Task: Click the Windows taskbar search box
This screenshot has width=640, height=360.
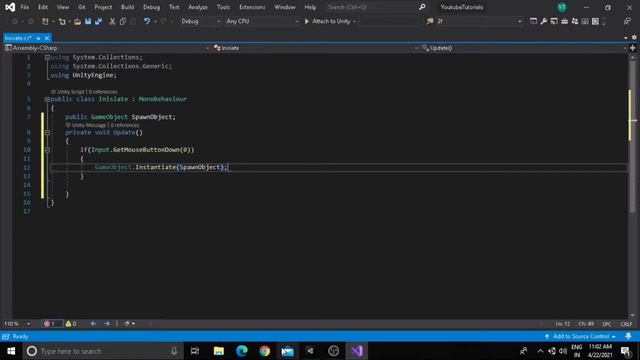Action: tap(103, 351)
